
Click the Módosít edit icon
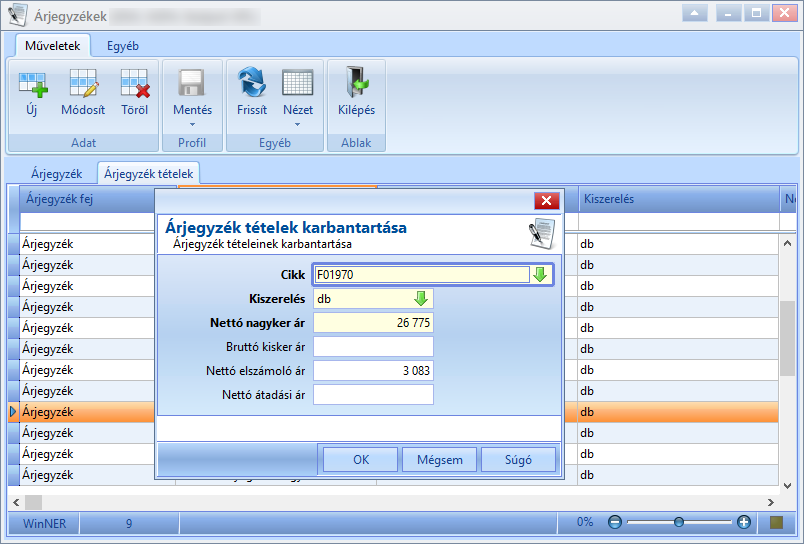[x=83, y=83]
